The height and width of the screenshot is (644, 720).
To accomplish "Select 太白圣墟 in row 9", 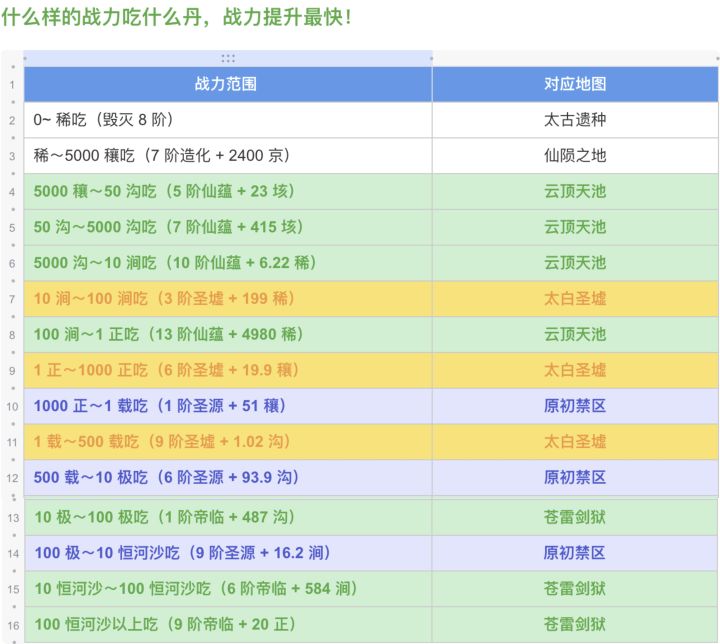I will [575, 371].
